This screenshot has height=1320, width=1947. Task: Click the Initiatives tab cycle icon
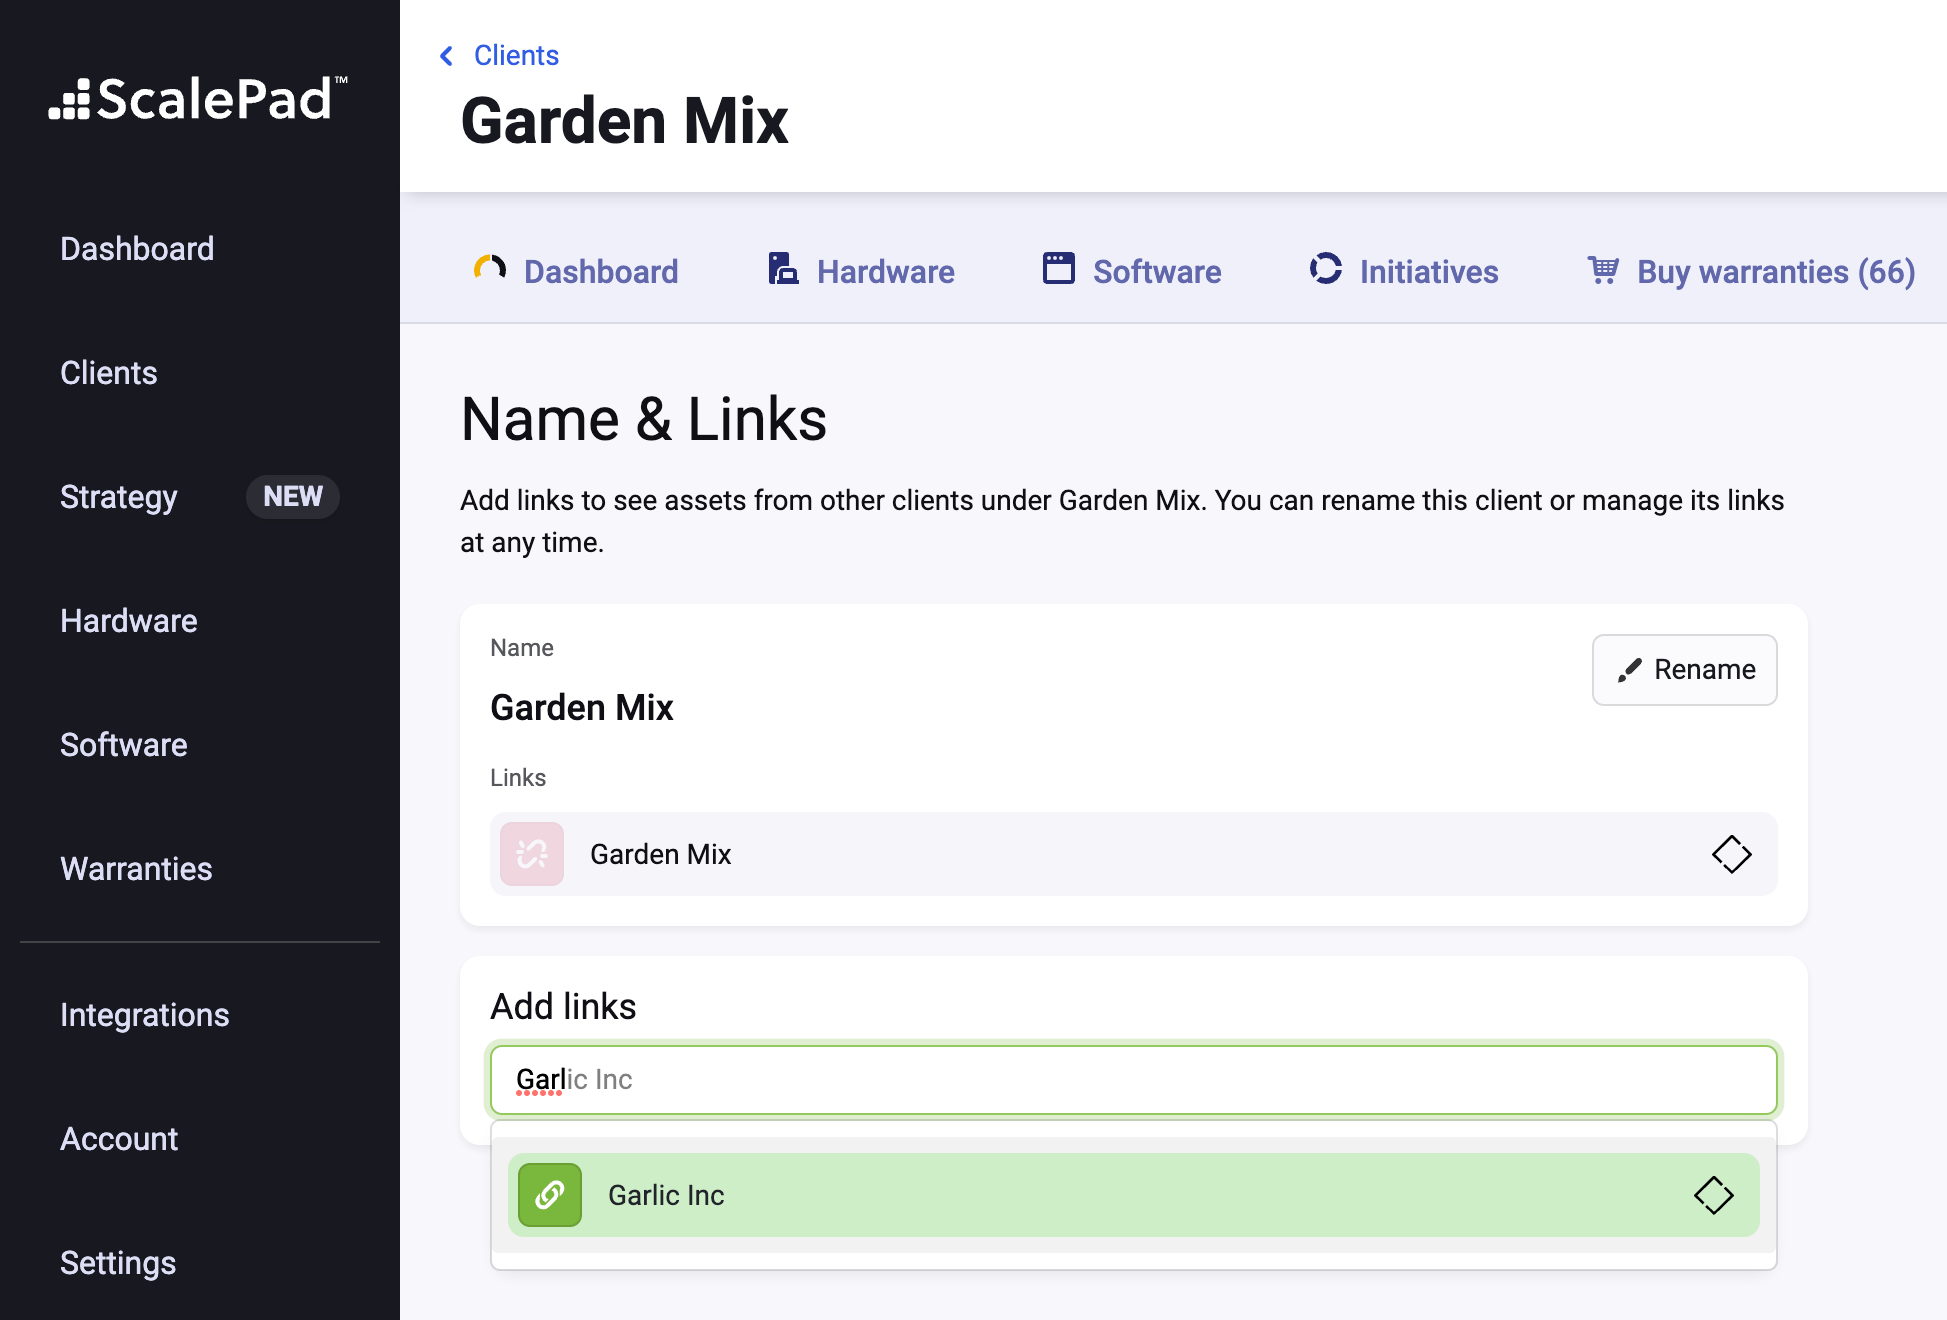point(1326,268)
